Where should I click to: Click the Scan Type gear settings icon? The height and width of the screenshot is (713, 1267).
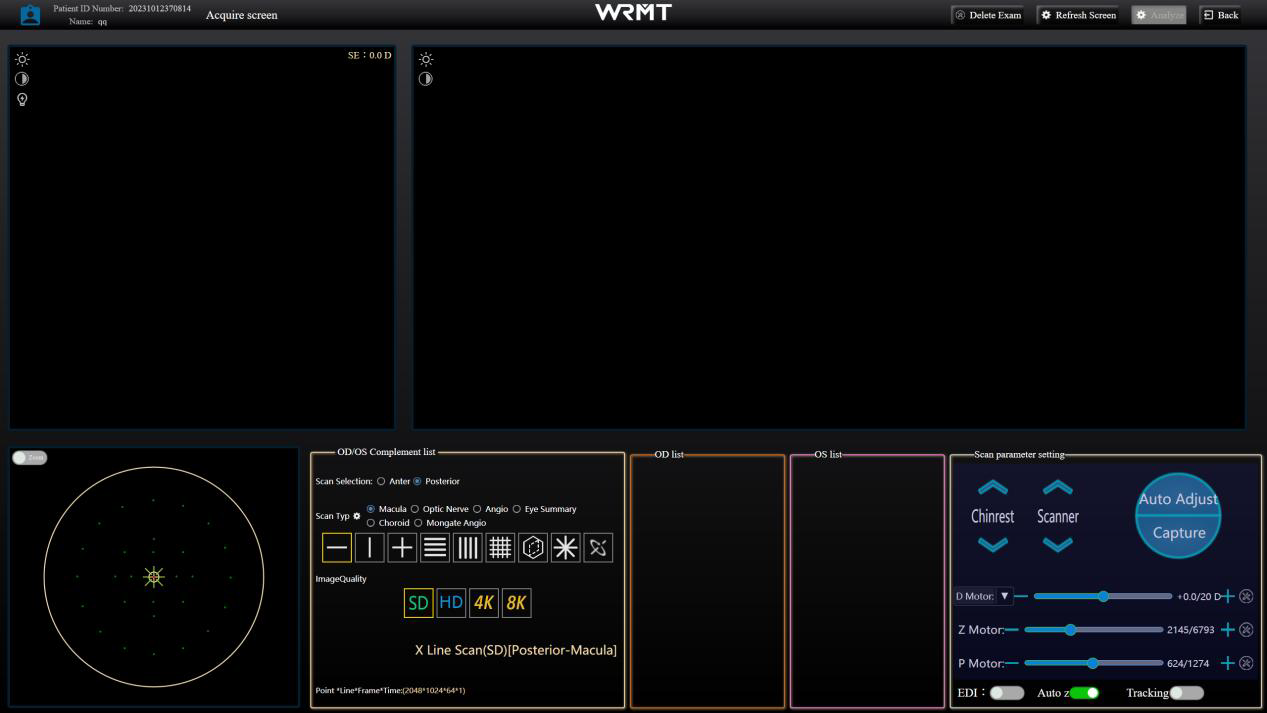click(x=357, y=516)
